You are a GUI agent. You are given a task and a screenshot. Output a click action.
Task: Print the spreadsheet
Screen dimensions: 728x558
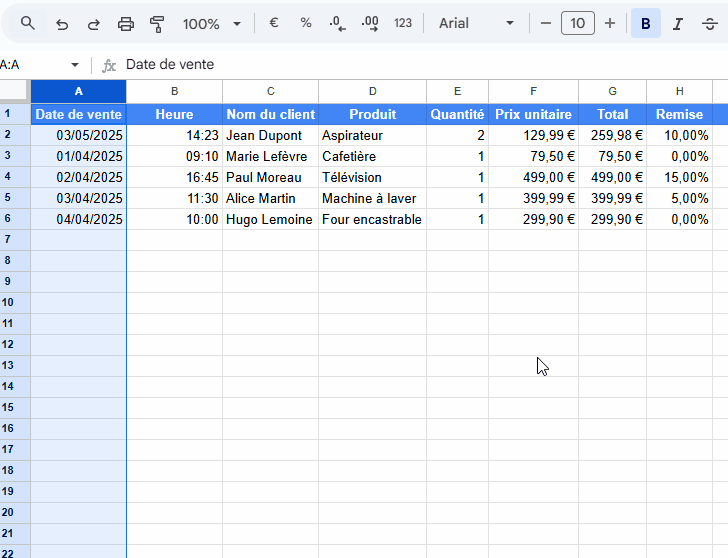click(126, 23)
